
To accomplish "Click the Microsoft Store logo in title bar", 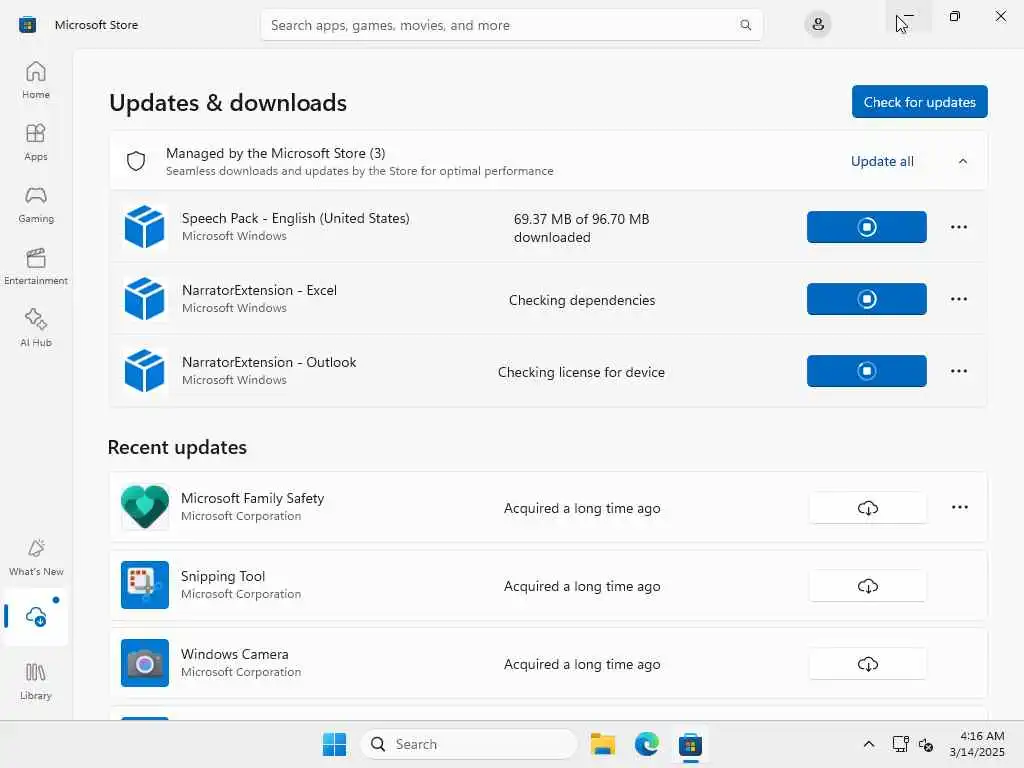I will [x=27, y=25].
